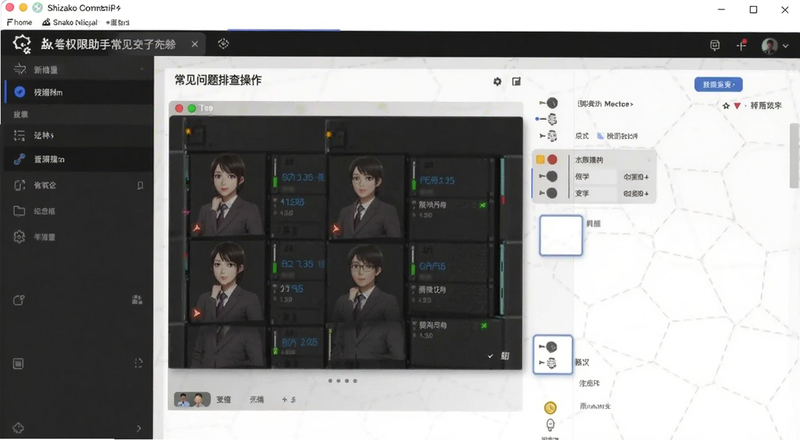
Task: Click the top key-and-clock node icon
Action: [549, 103]
